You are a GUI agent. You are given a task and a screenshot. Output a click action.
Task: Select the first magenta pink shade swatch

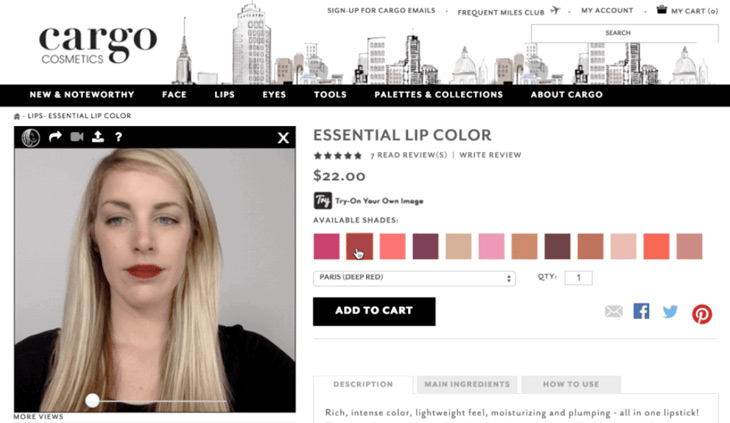click(x=326, y=246)
